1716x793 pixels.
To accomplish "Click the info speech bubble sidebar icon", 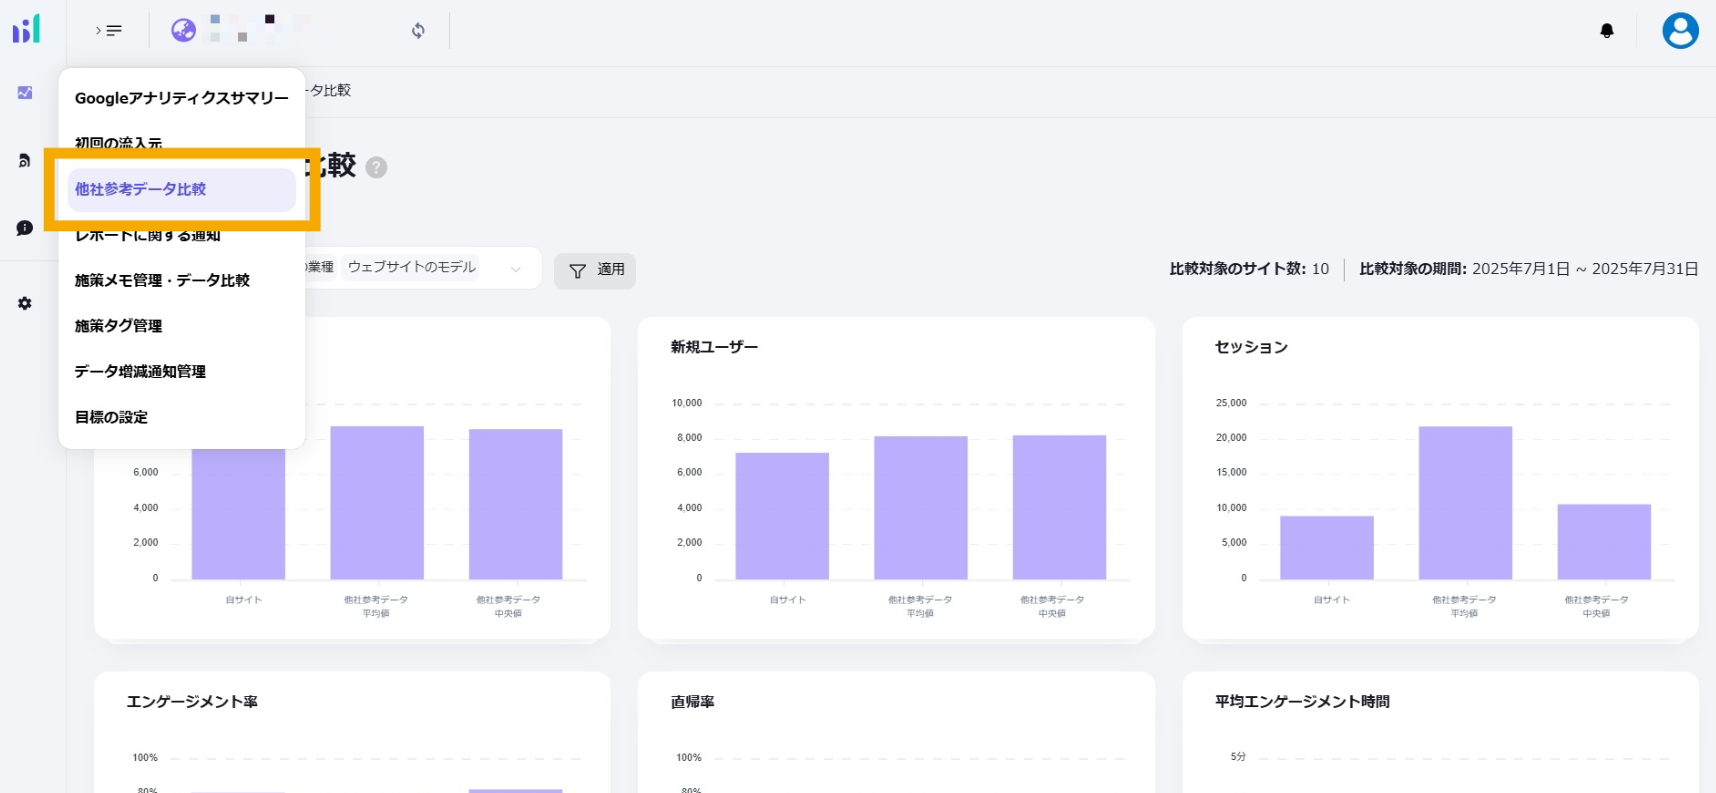I will tap(25, 228).
